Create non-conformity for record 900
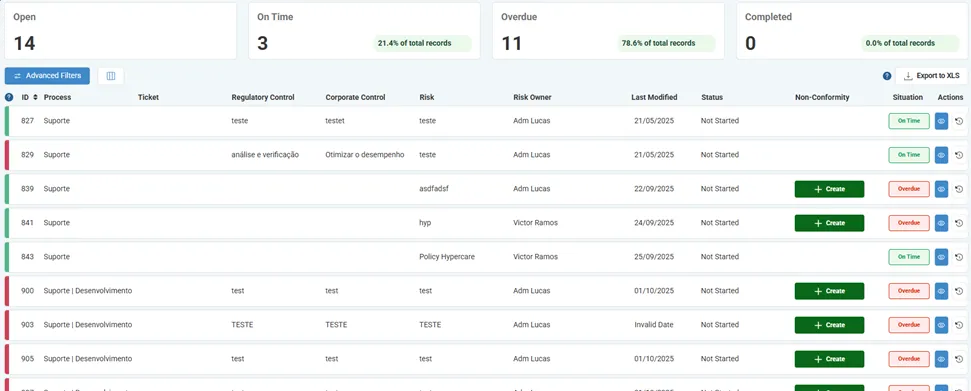The height and width of the screenshot is (391, 971). point(829,291)
